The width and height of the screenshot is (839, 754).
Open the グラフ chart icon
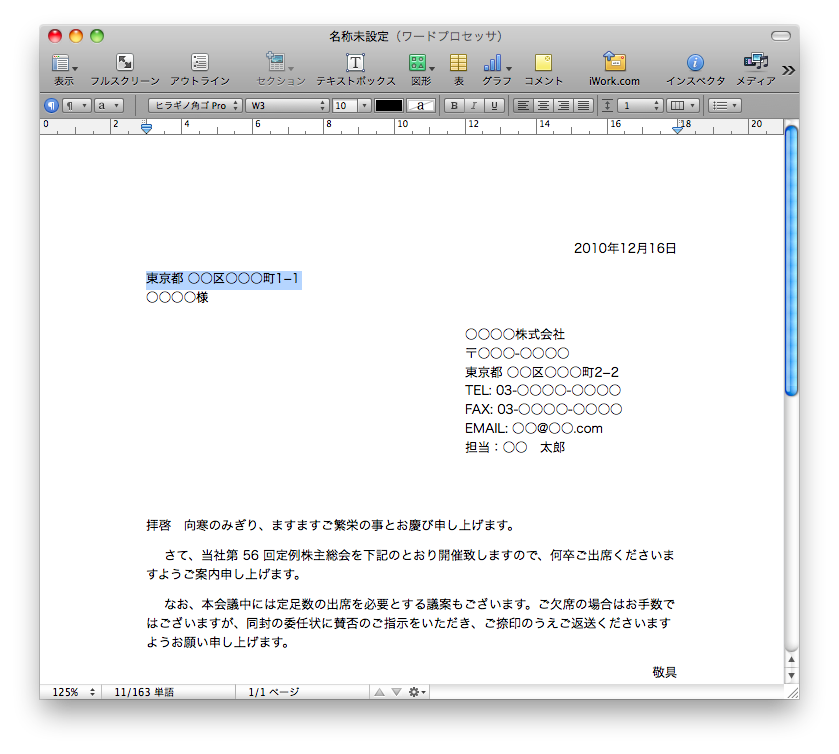(496, 63)
